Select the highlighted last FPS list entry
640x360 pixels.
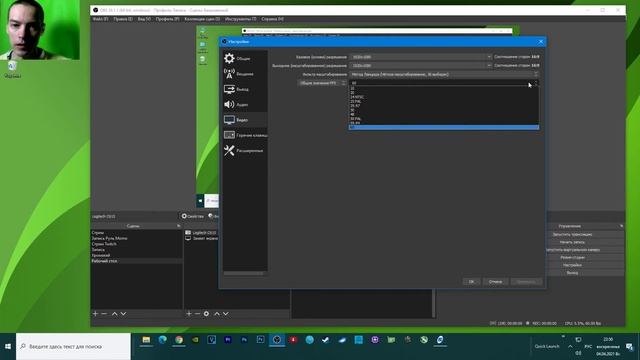[x=444, y=127]
